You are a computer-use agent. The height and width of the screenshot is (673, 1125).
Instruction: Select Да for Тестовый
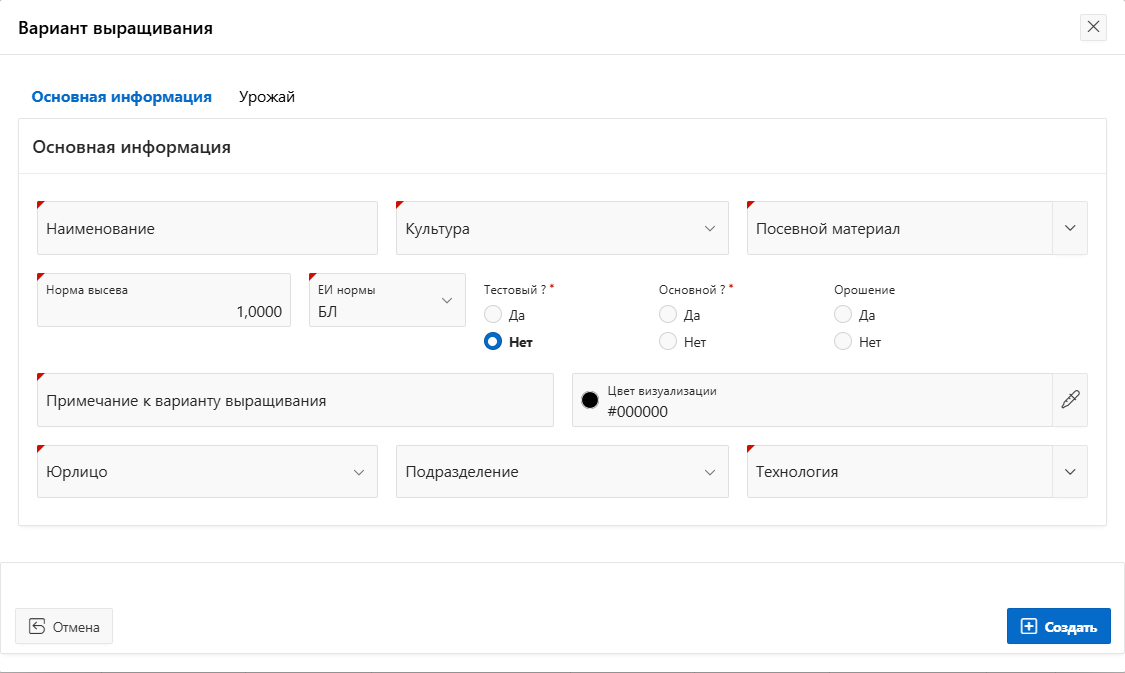tap(493, 314)
